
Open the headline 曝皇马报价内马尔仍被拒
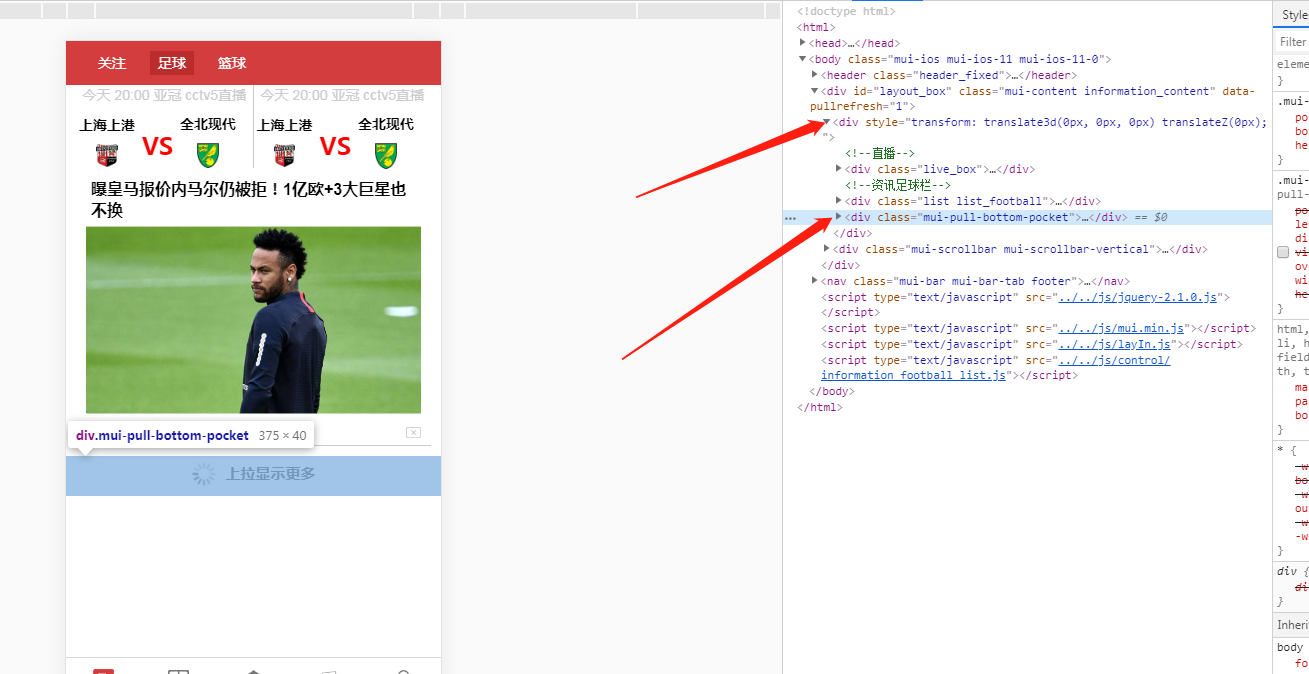(249, 200)
